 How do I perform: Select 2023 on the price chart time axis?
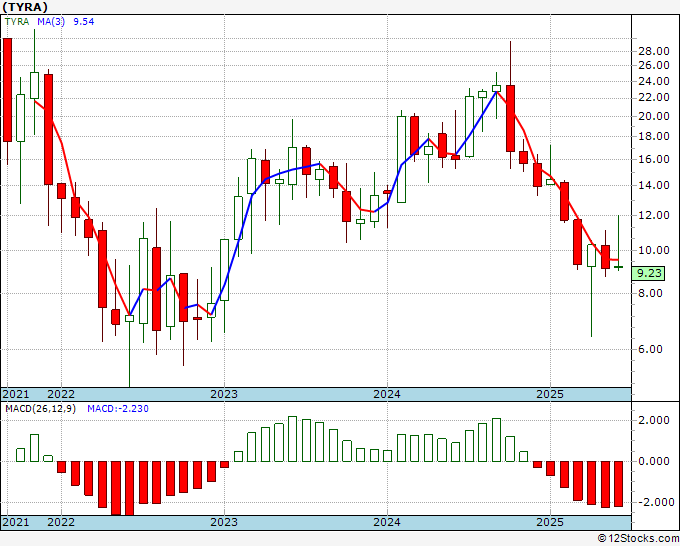click(224, 395)
